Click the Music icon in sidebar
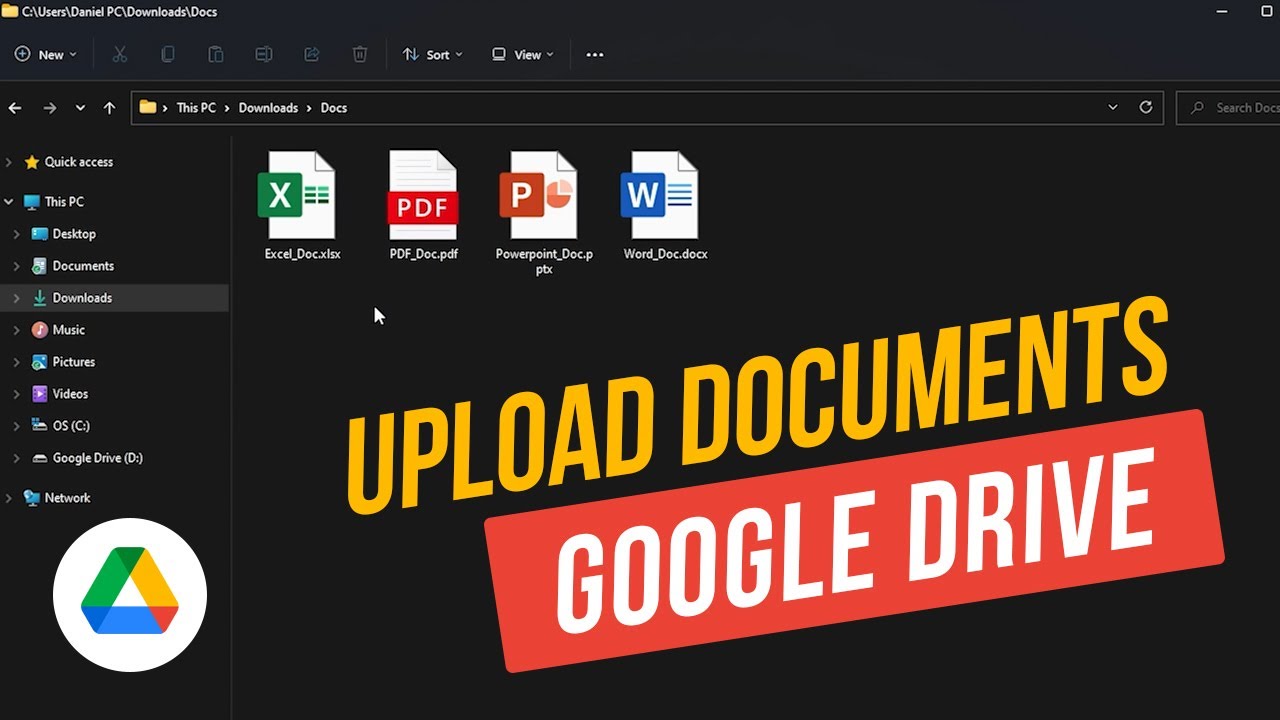1280x720 pixels. click(x=40, y=330)
